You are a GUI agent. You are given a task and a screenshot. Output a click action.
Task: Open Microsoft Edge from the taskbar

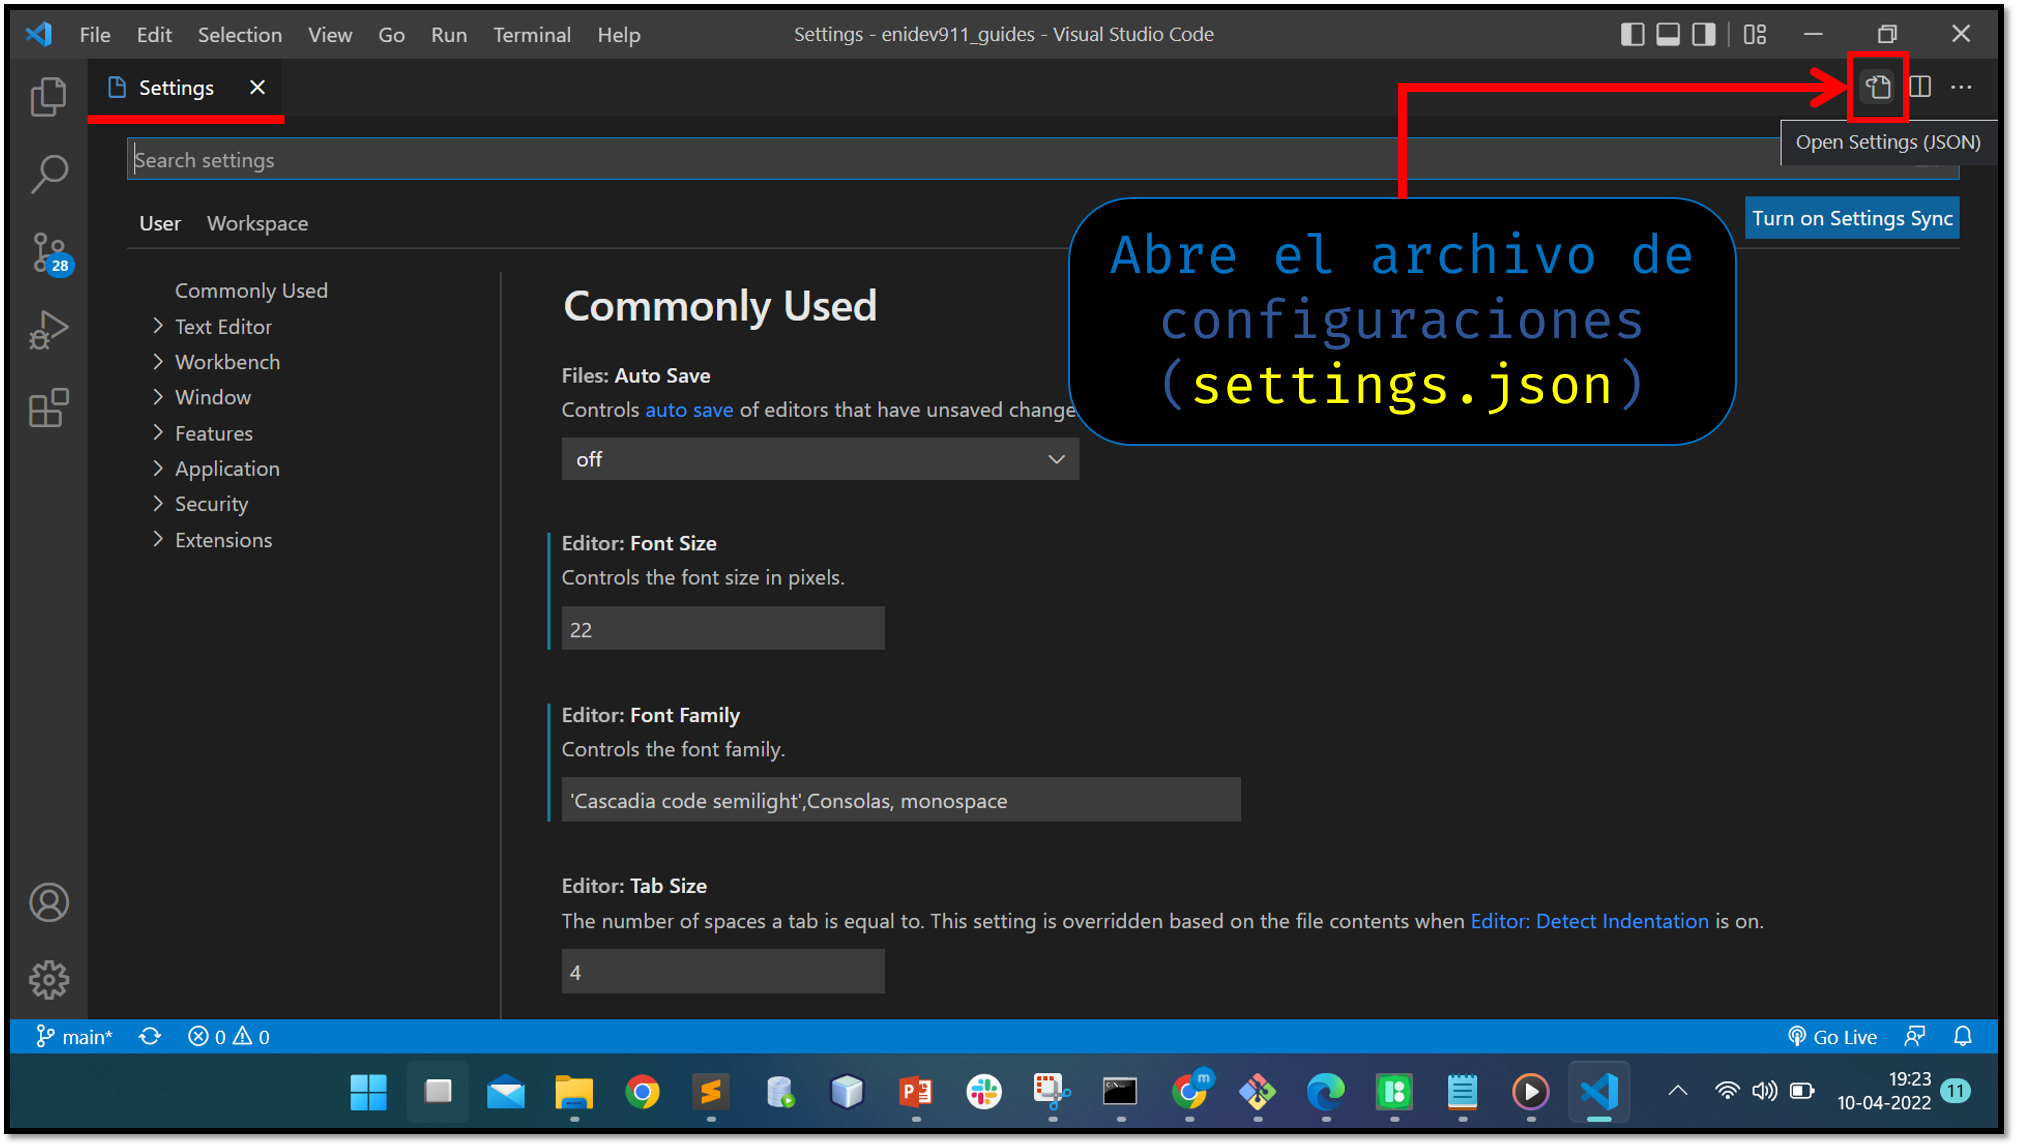tap(1326, 1092)
